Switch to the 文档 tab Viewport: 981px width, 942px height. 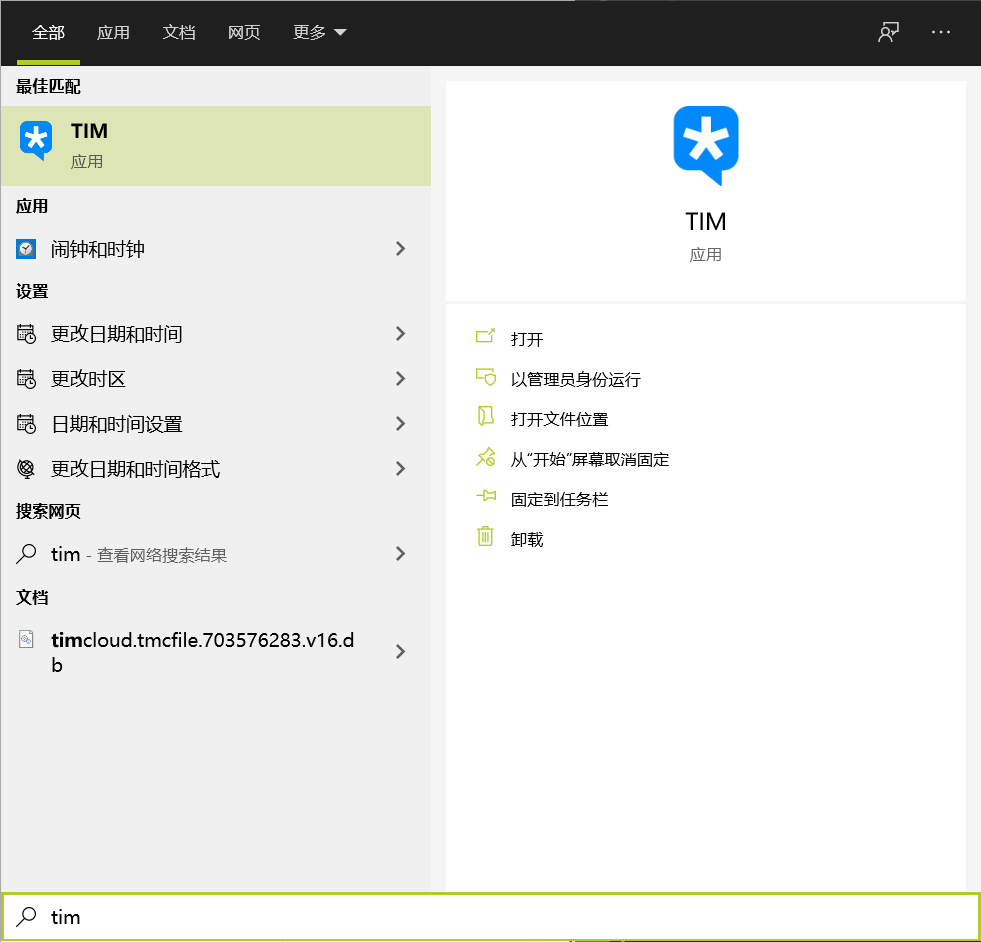click(178, 33)
